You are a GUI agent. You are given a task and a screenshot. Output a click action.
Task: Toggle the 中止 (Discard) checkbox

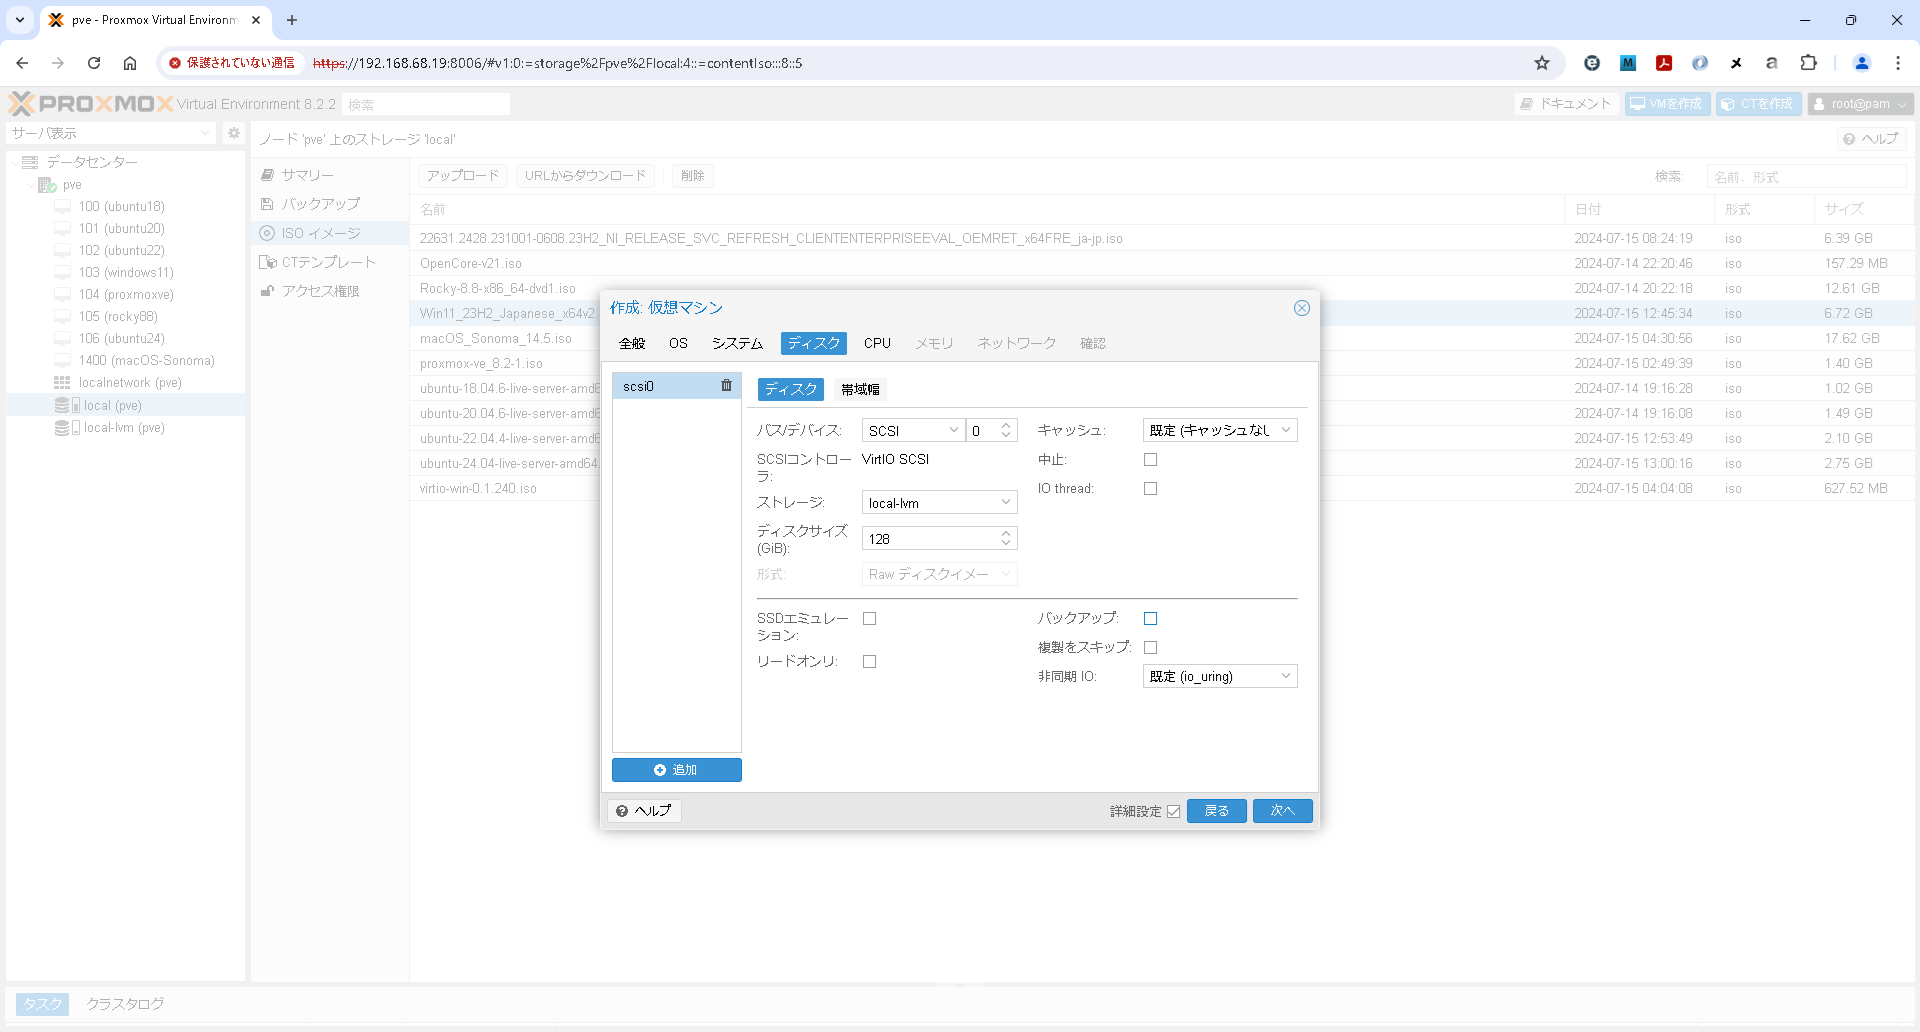1150,460
